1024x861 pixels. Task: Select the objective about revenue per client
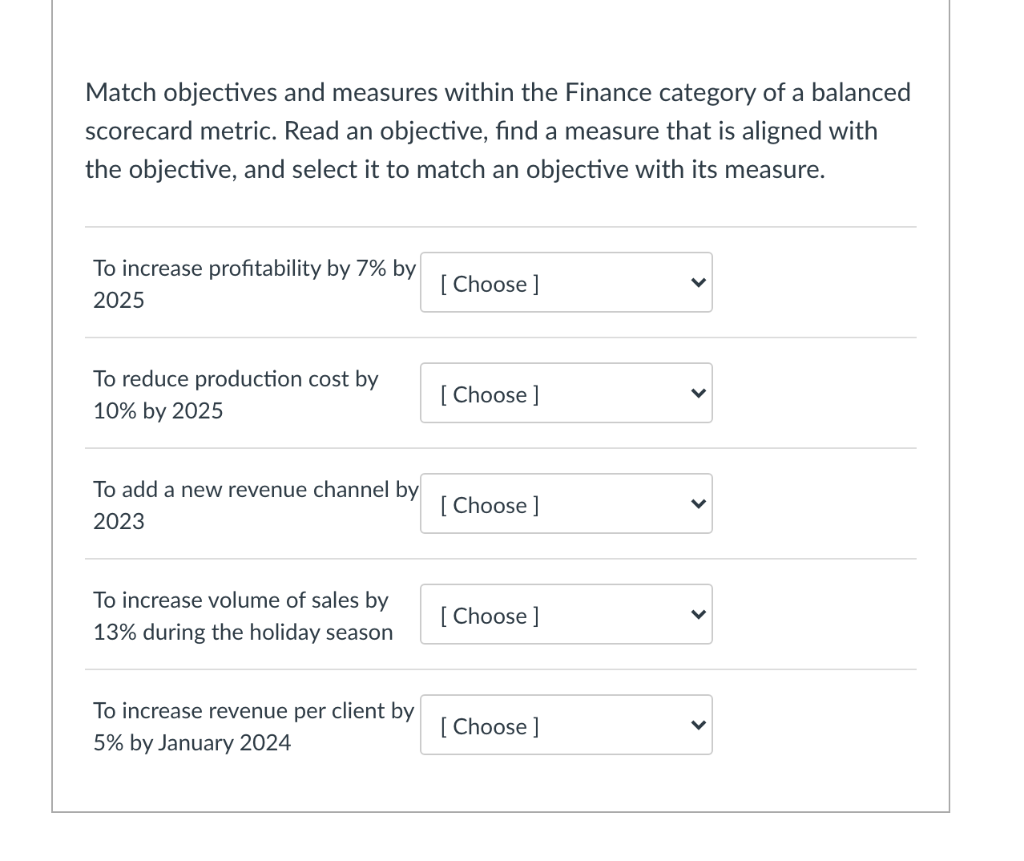(x=253, y=726)
